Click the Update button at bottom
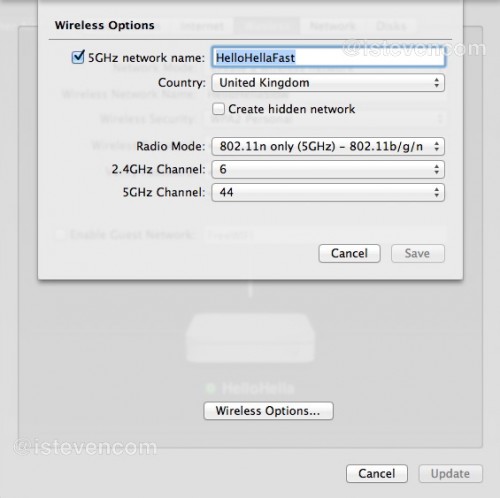The width and height of the screenshot is (500, 498). point(450,473)
